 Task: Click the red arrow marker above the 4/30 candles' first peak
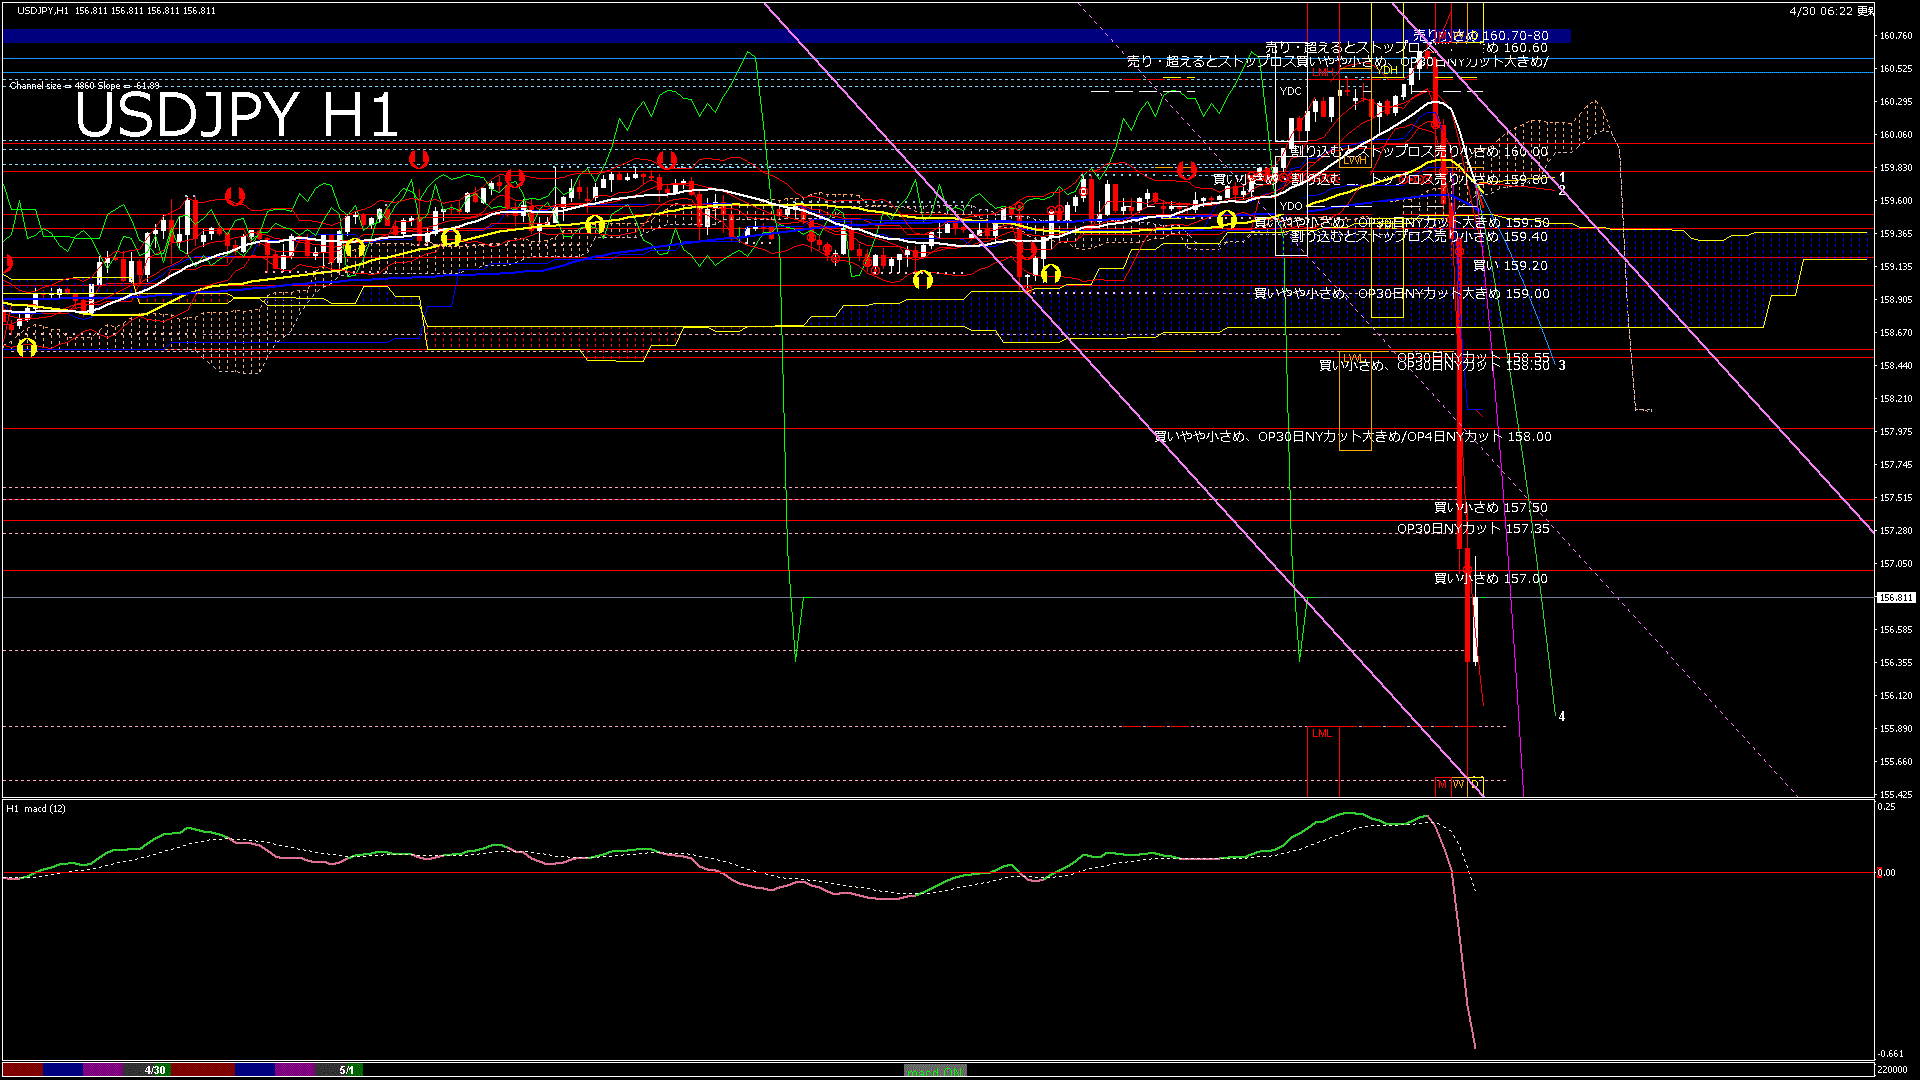point(235,196)
